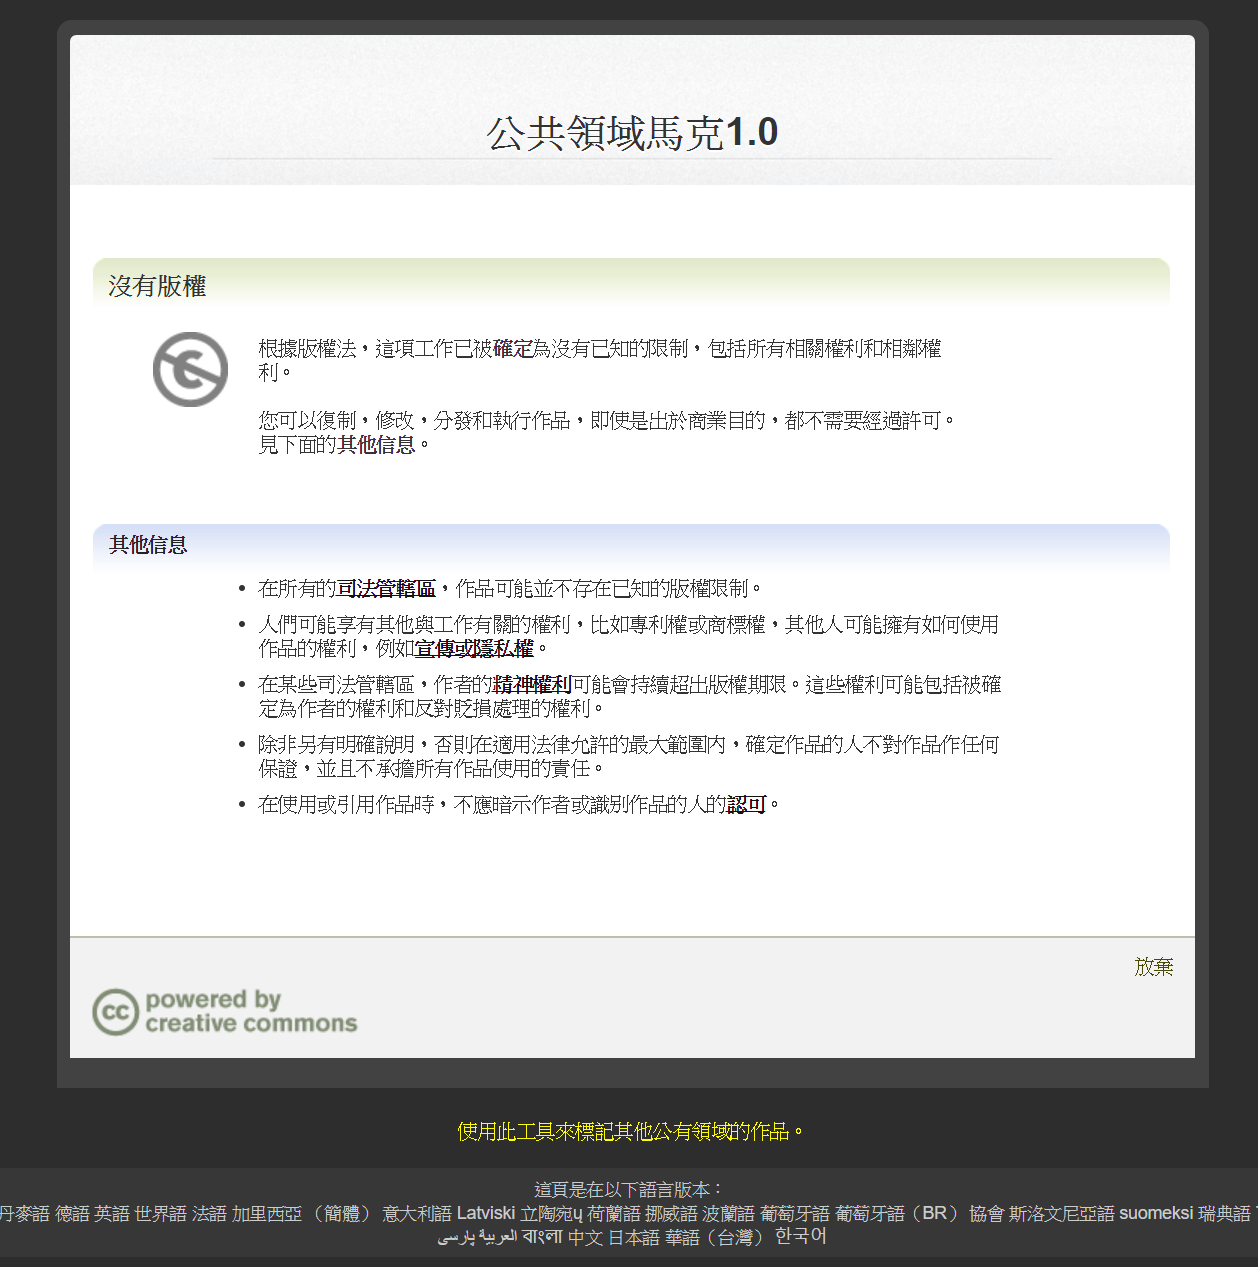
Task: Select the 葡萄牙語 link without BR
Action: [795, 1213]
